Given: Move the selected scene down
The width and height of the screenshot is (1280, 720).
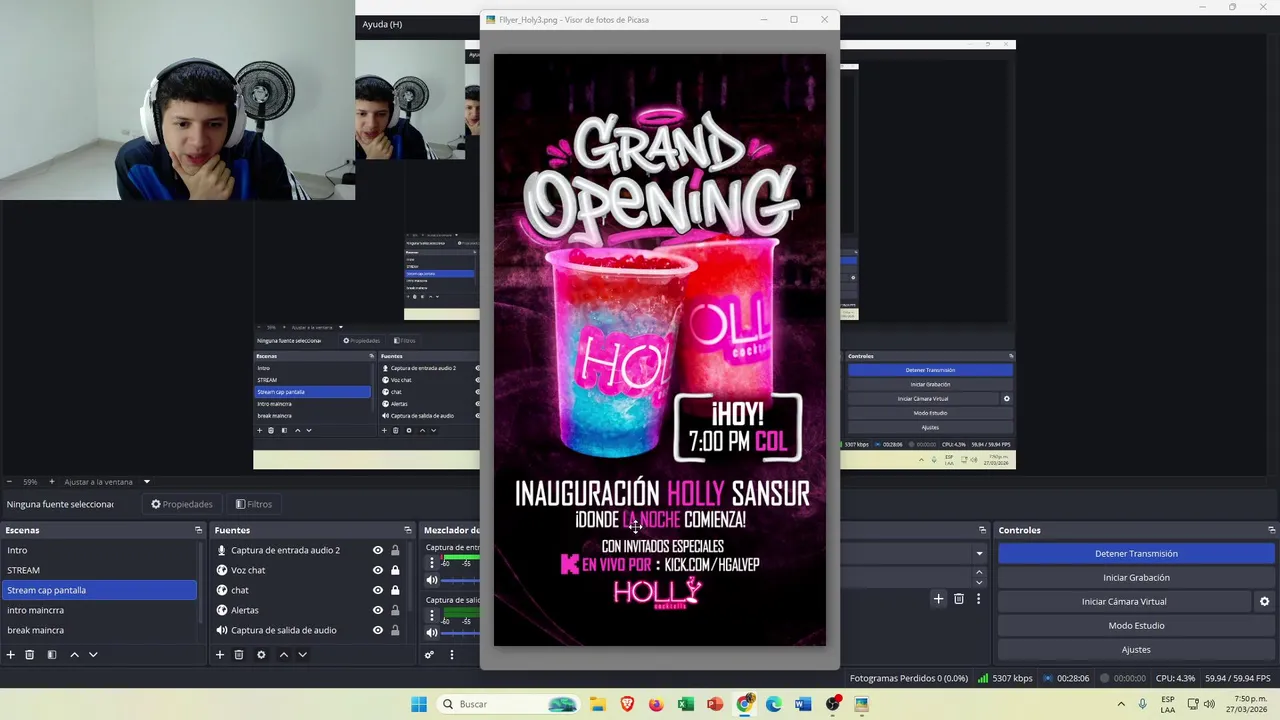Looking at the screenshot, I should (93, 655).
